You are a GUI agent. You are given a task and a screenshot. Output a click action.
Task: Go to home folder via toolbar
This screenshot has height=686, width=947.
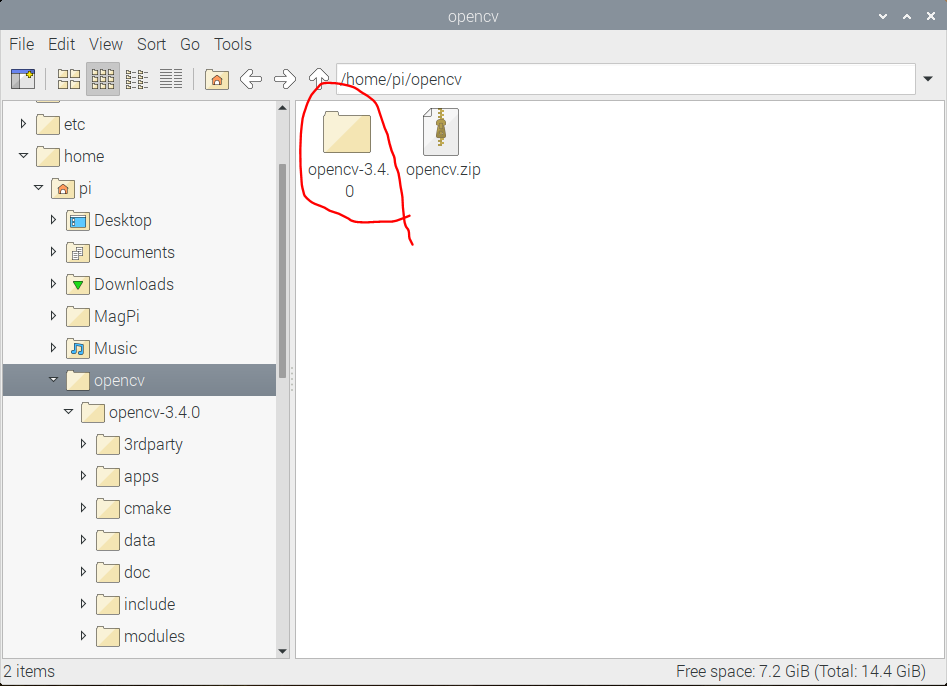(217, 79)
